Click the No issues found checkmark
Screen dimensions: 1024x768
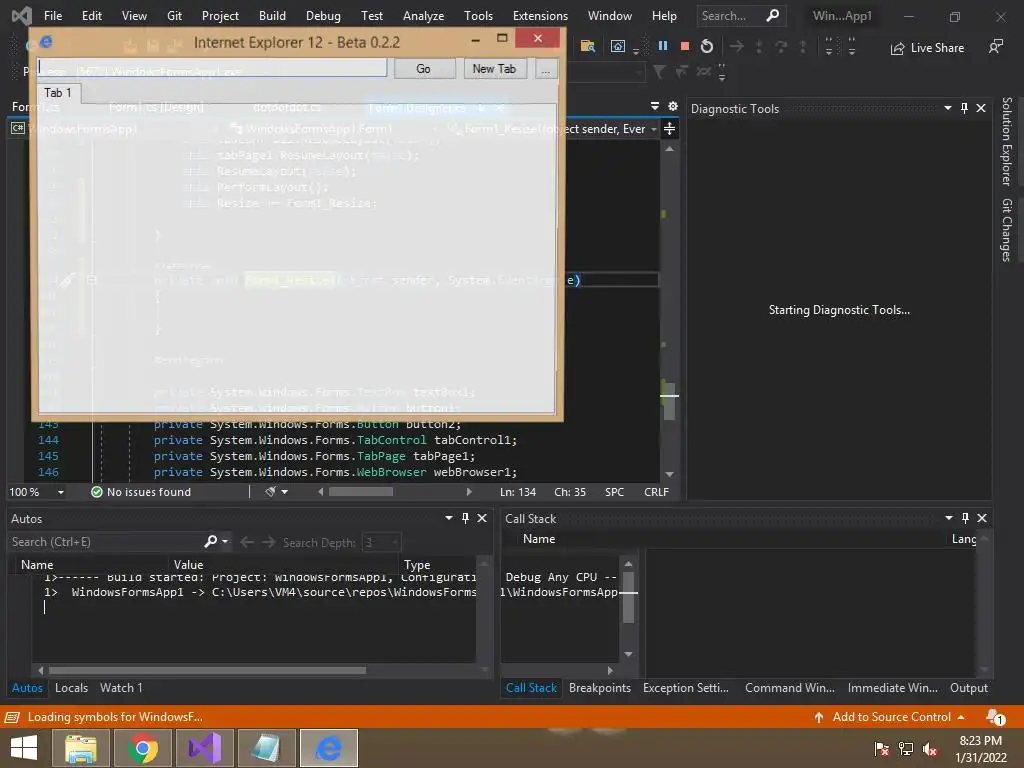click(x=97, y=492)
